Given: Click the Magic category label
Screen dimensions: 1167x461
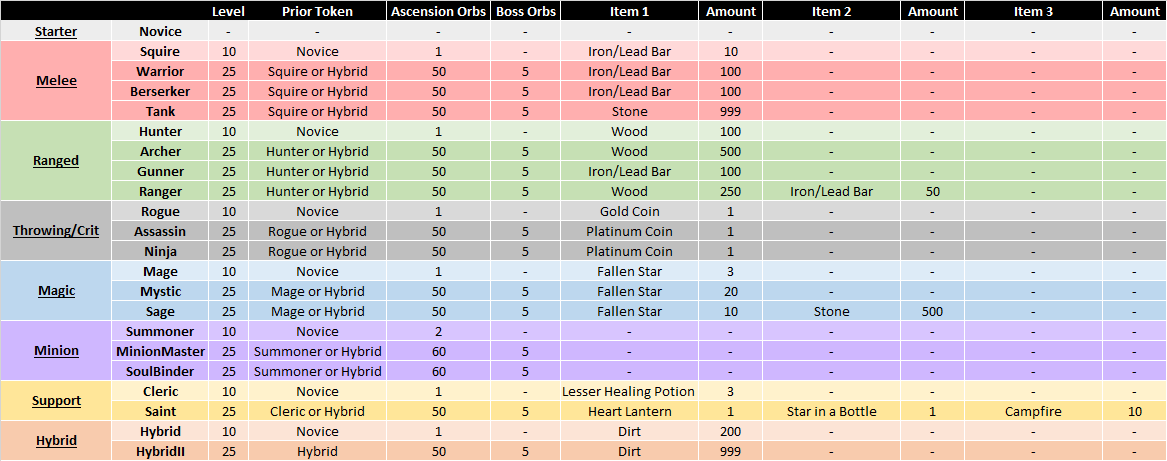Looking at the screenshot, I should 57,291.
